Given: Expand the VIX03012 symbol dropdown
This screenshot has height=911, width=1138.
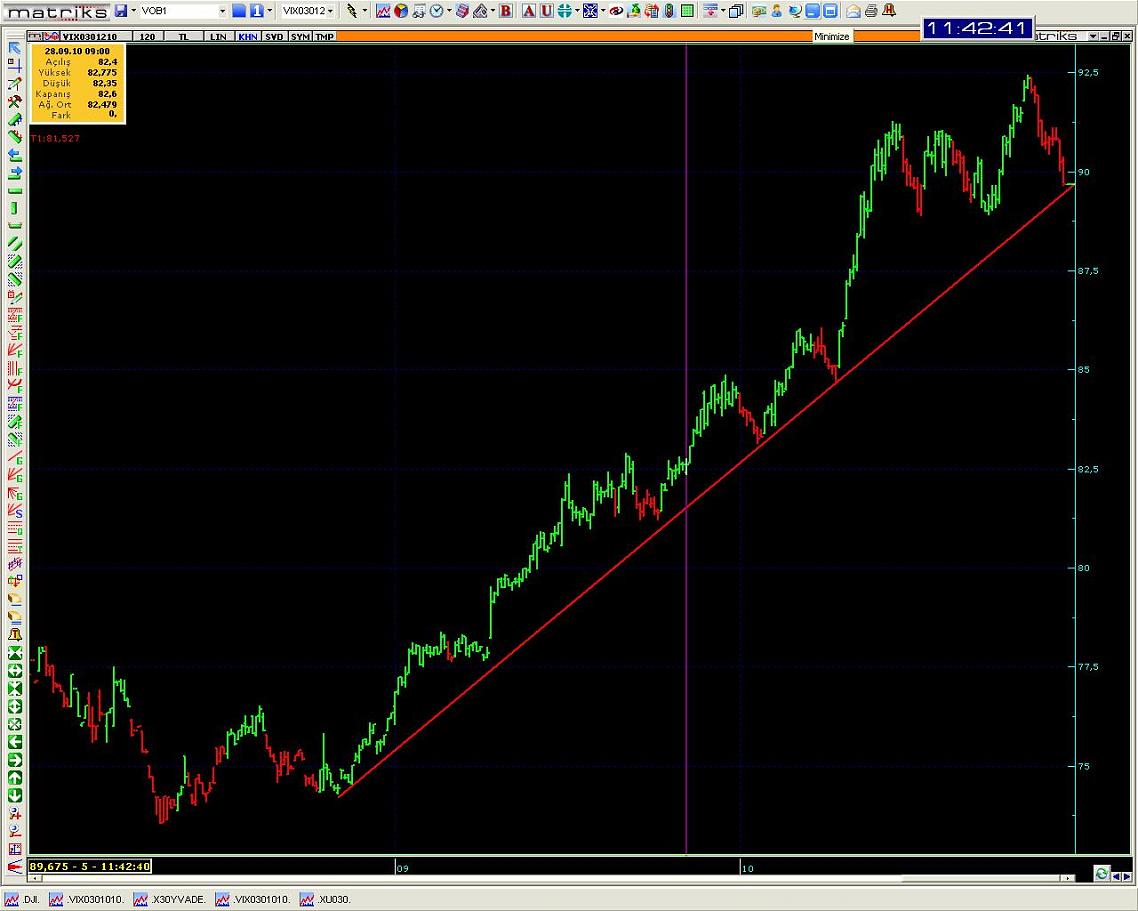Looking at the screenshot, I should [x=330, y=11].
